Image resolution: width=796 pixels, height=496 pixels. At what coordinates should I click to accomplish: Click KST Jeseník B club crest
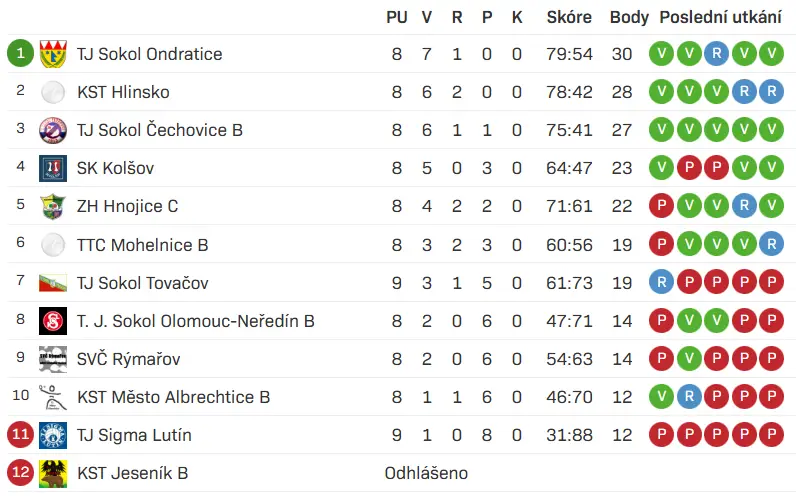pyautogui.click(x=53, y=473)
